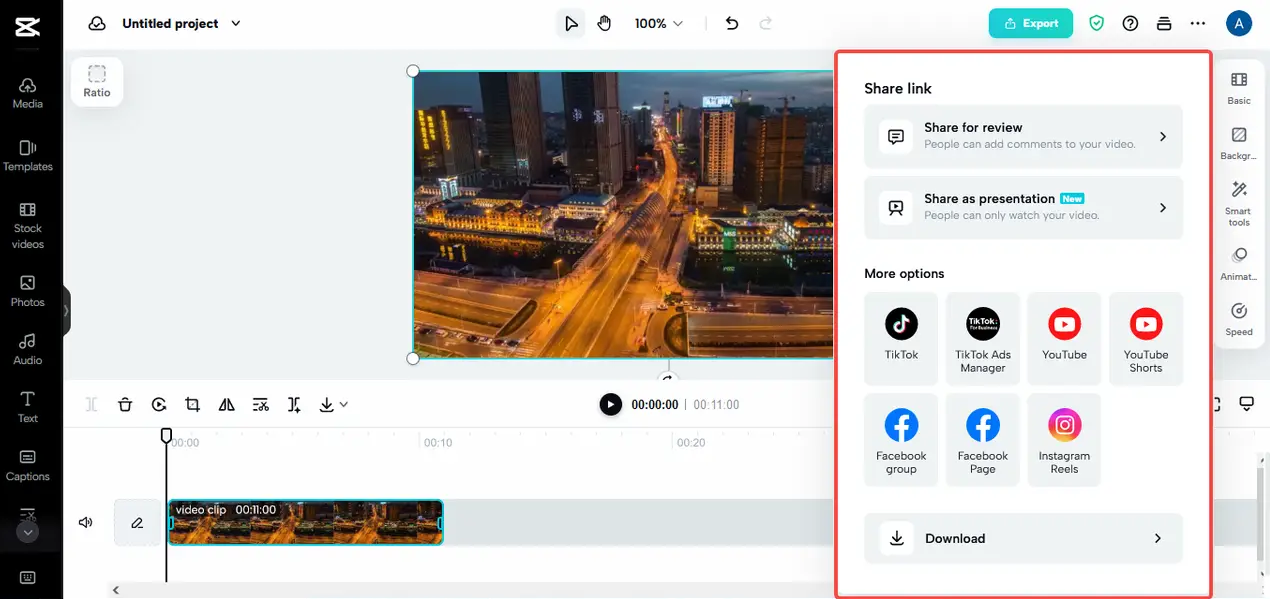Expand the 100% zoom level dropdown
The height and width of the screenshot is (599, 1270).
(659, 23)
